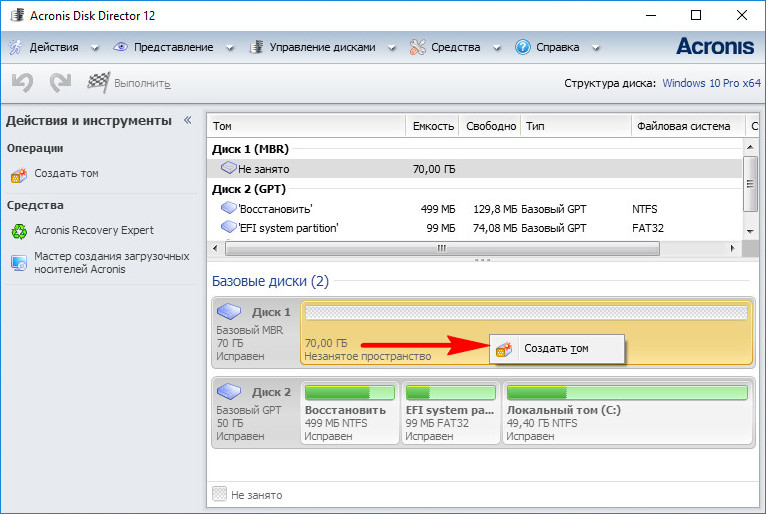Click the Create volume icon in Operations
Image resolution: width=766 pixels, height=514 pixels.
coord(19,174)
